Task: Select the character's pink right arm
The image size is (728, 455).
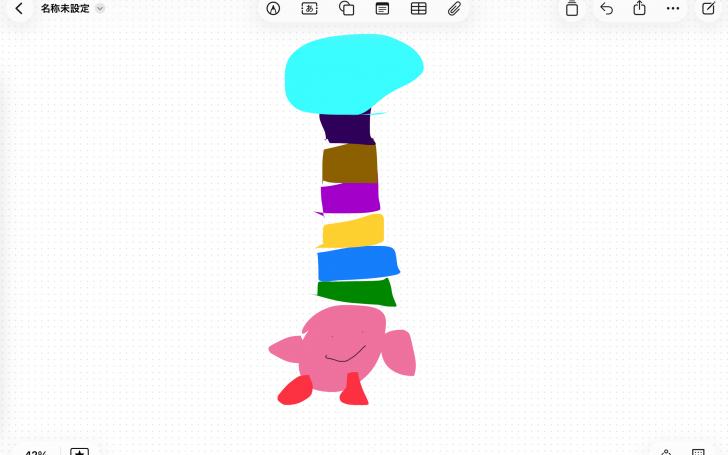Action: (399, 352)
